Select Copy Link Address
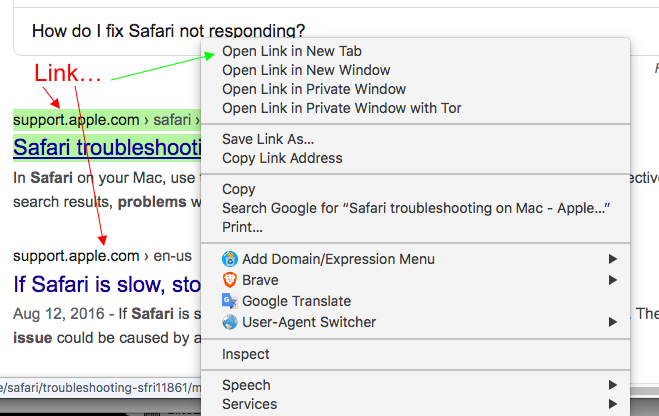 (x=282, y=158)
